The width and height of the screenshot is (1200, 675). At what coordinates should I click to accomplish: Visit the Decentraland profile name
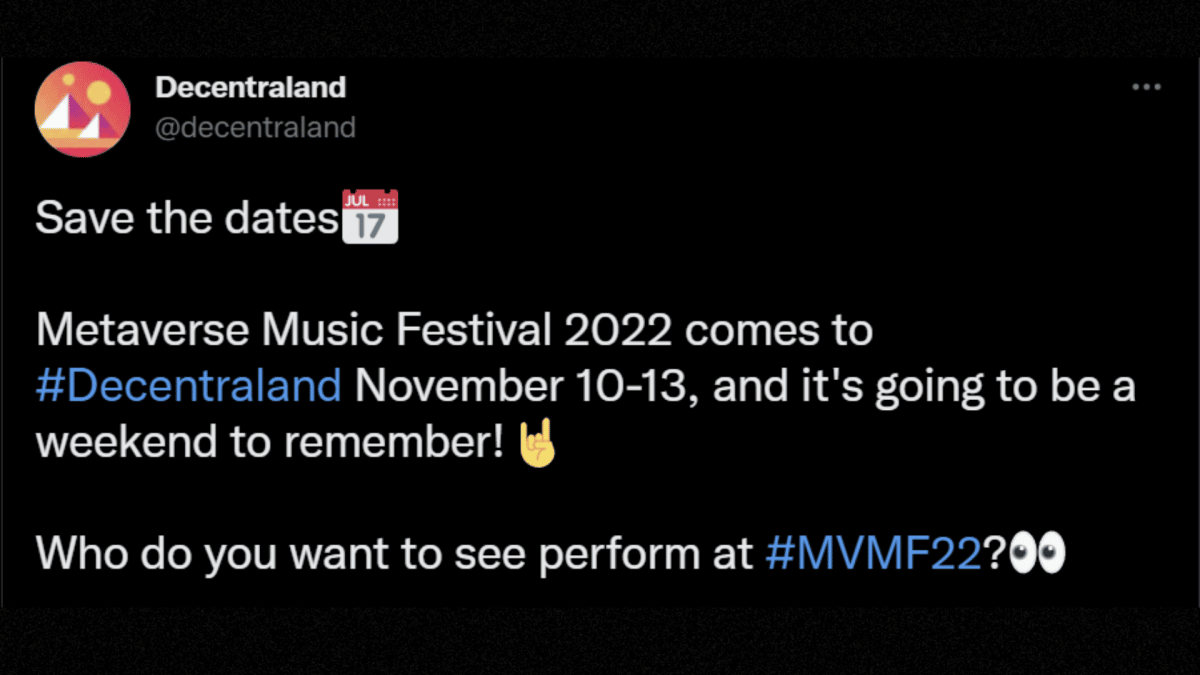coord(250,86)
